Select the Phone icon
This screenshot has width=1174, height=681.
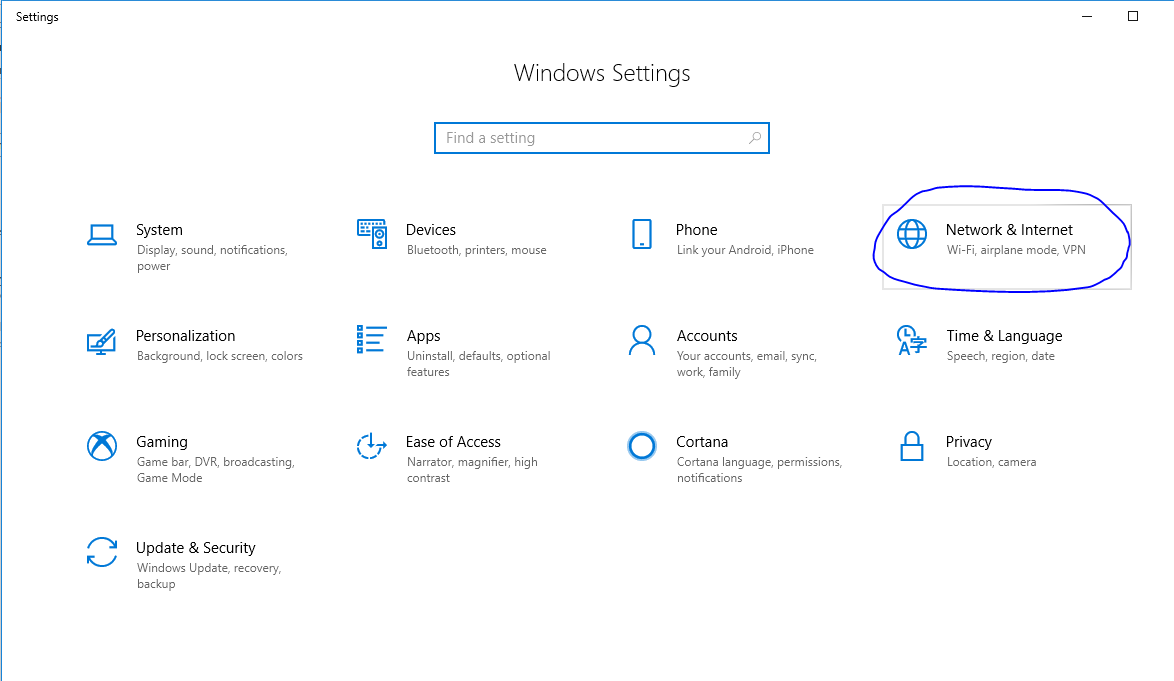pyautogui.click(x=642, y=234)
